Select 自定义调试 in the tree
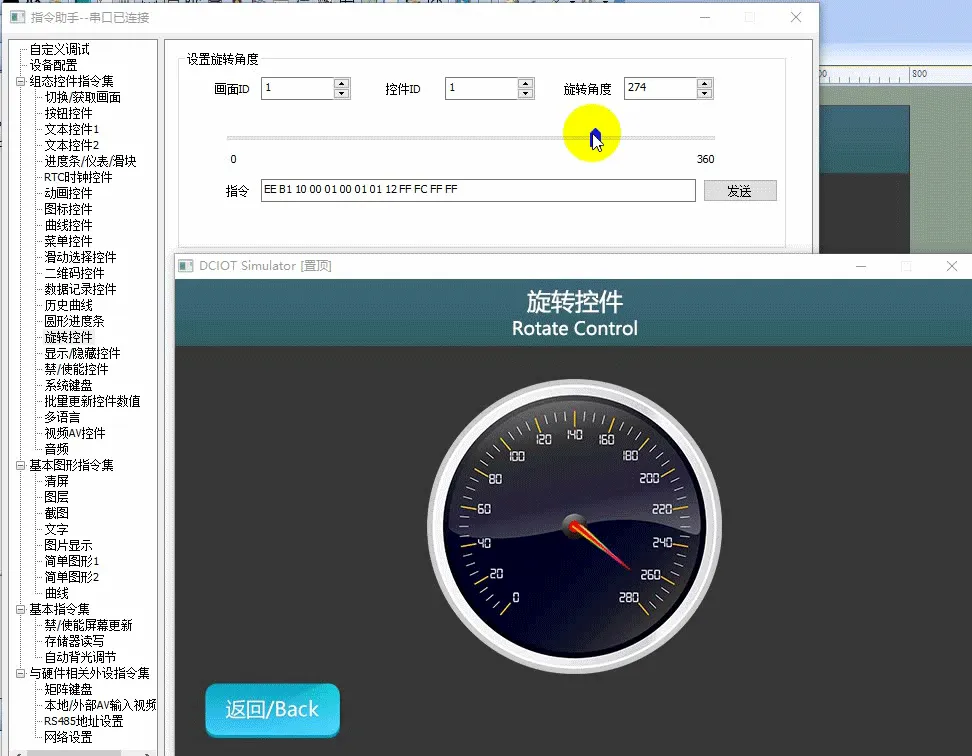Viewport: 972px width, 756px height. pos(59,49)
